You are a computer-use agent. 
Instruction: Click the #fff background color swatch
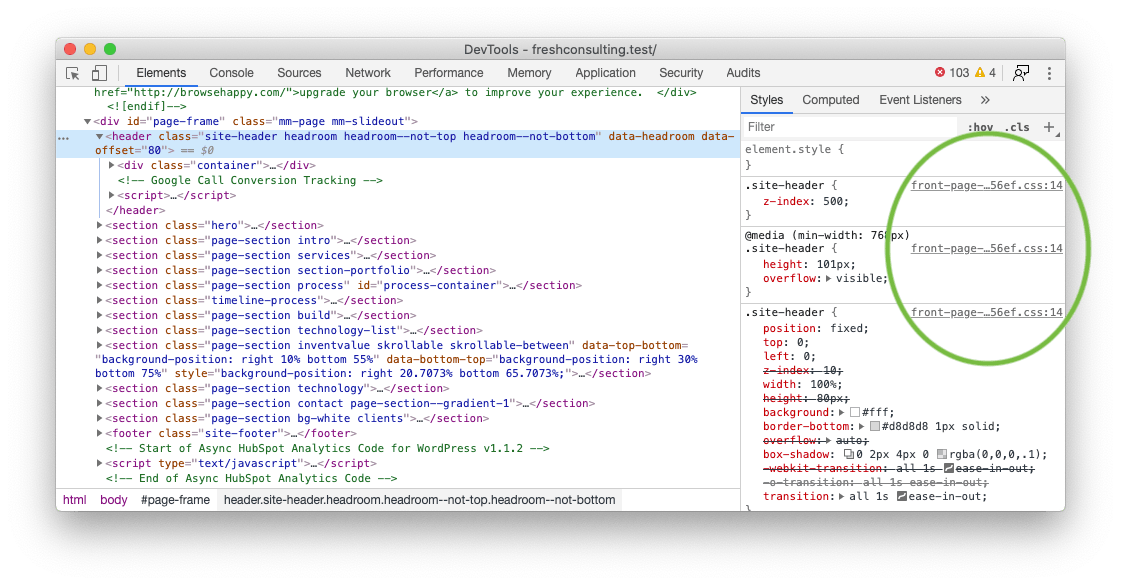(x=854, y=413)
